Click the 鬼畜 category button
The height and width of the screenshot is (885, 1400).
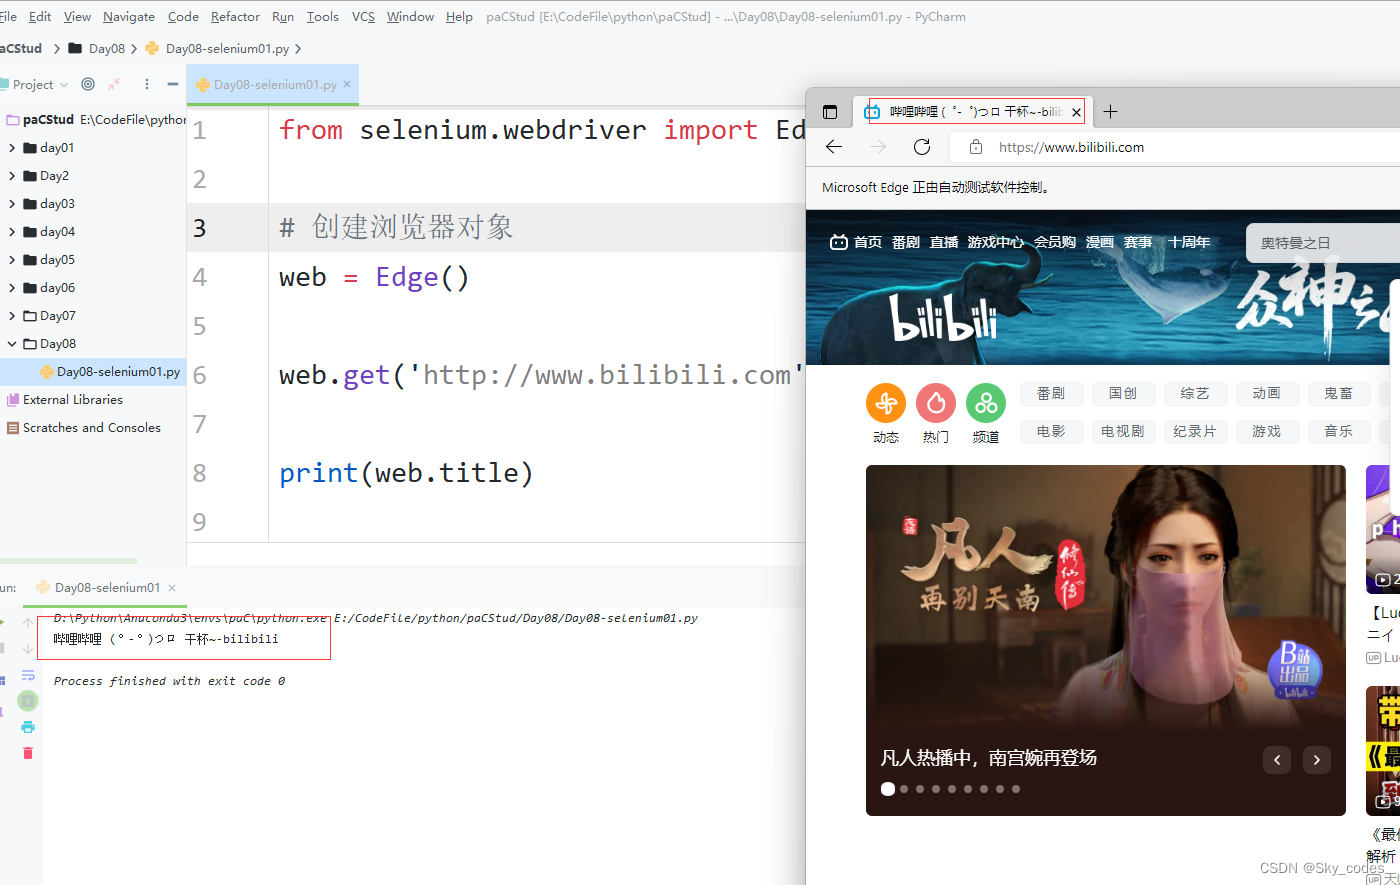(x=1339, y=394)
